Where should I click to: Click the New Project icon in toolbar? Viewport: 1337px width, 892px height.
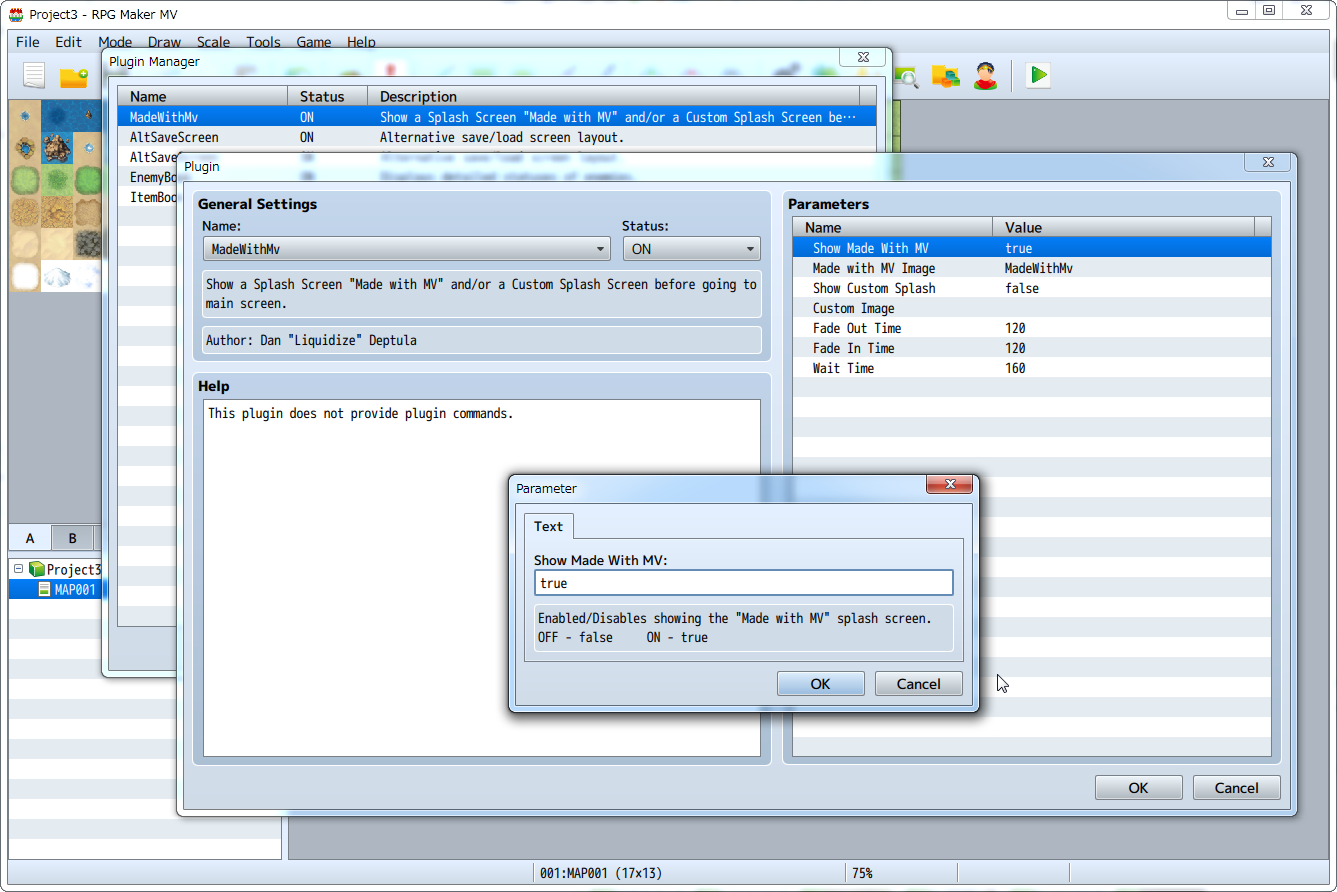click(35, 76)
